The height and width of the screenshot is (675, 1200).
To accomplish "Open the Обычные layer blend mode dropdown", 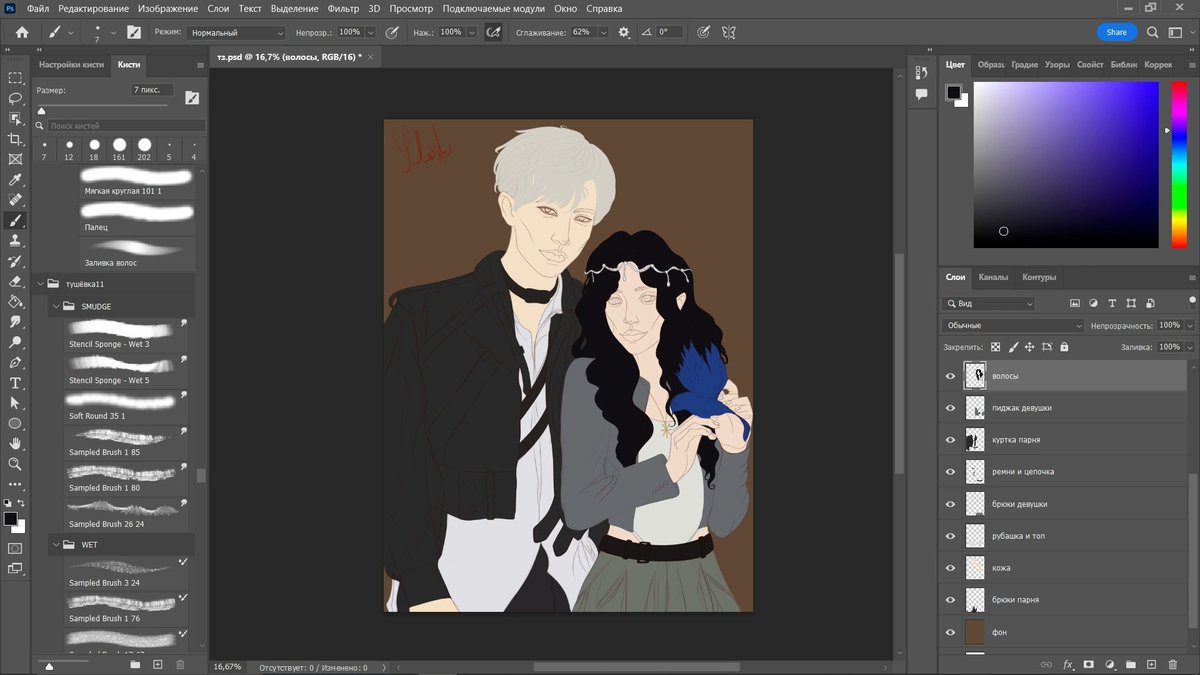I will 1013,326.
